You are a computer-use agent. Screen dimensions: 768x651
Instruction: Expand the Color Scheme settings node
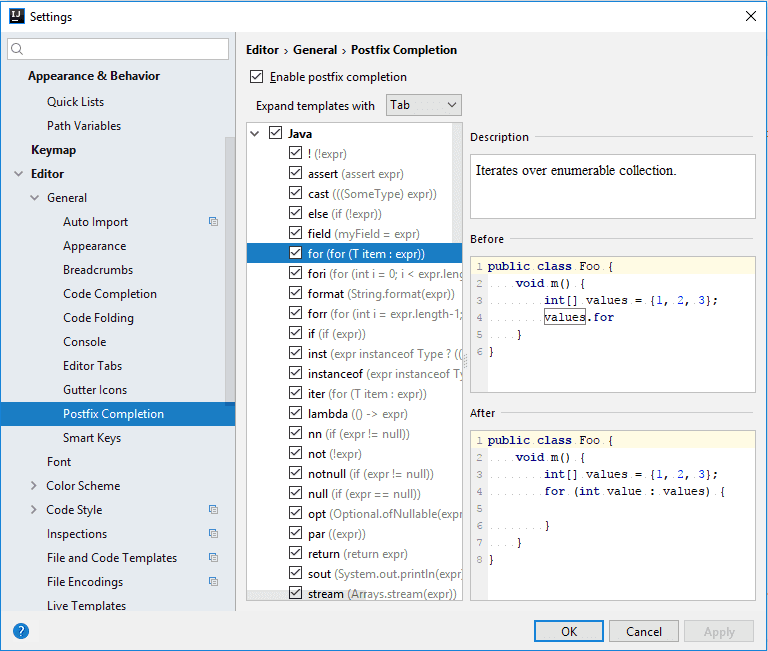(35, 486)
